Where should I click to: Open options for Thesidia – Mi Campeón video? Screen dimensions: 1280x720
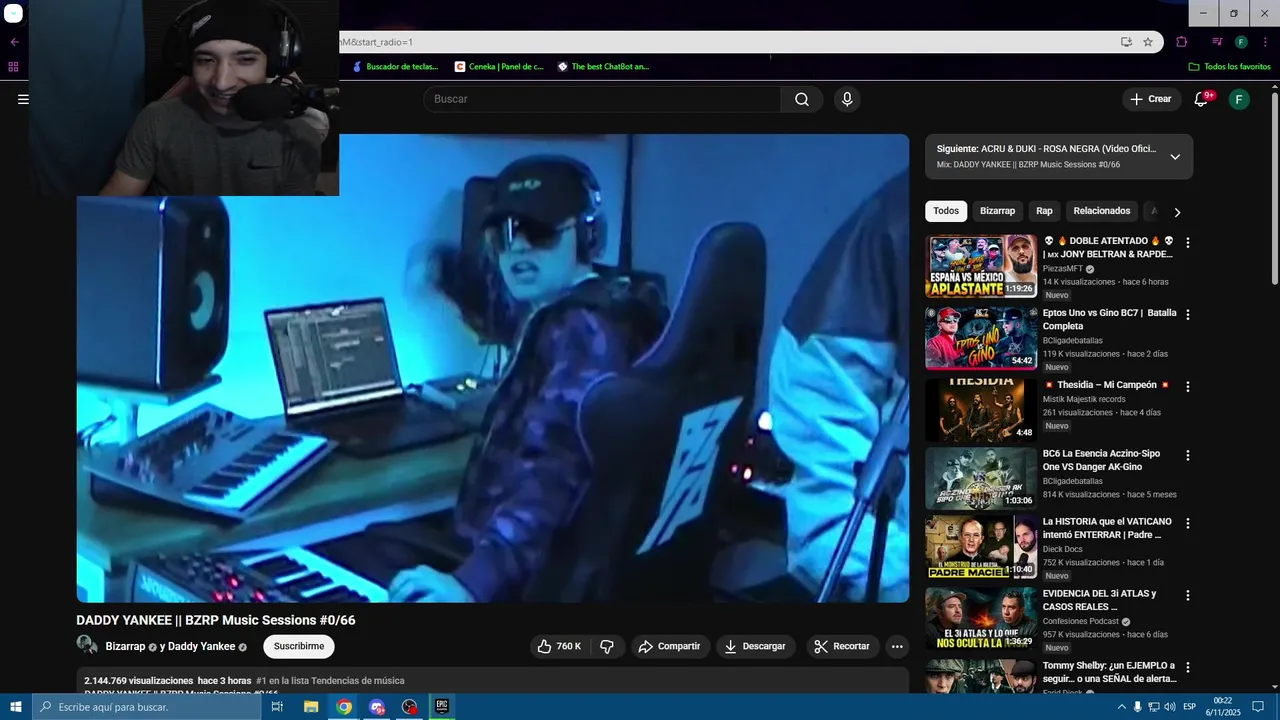tap(1188, 386)
